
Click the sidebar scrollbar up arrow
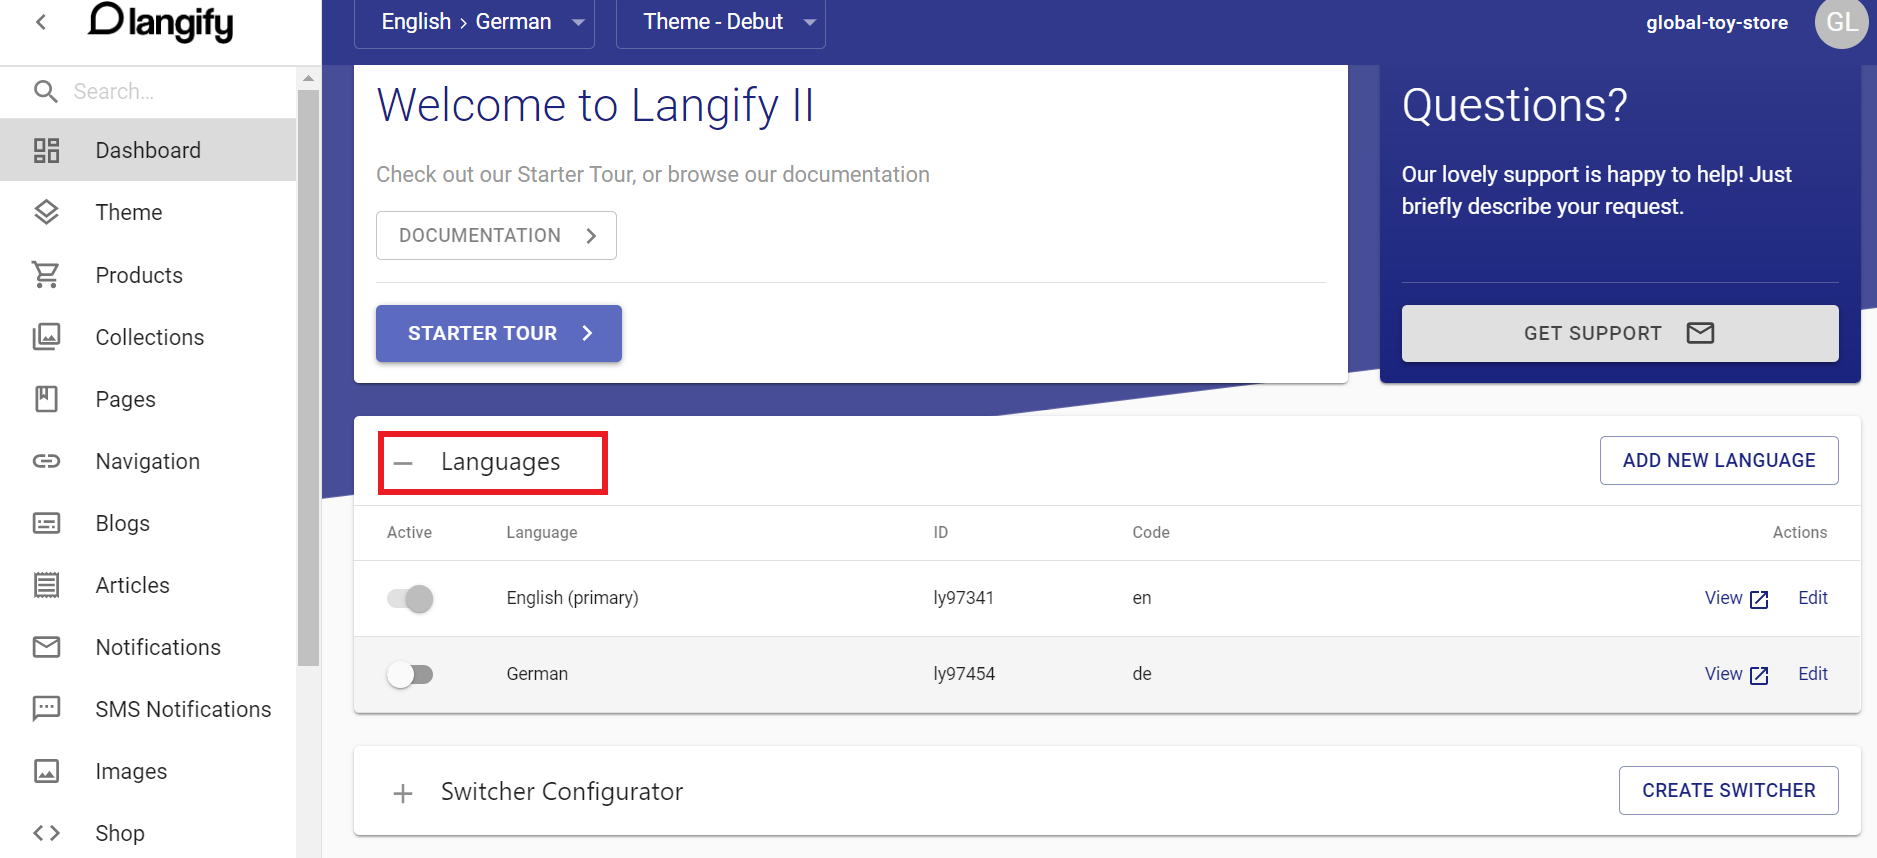point(308,78)
